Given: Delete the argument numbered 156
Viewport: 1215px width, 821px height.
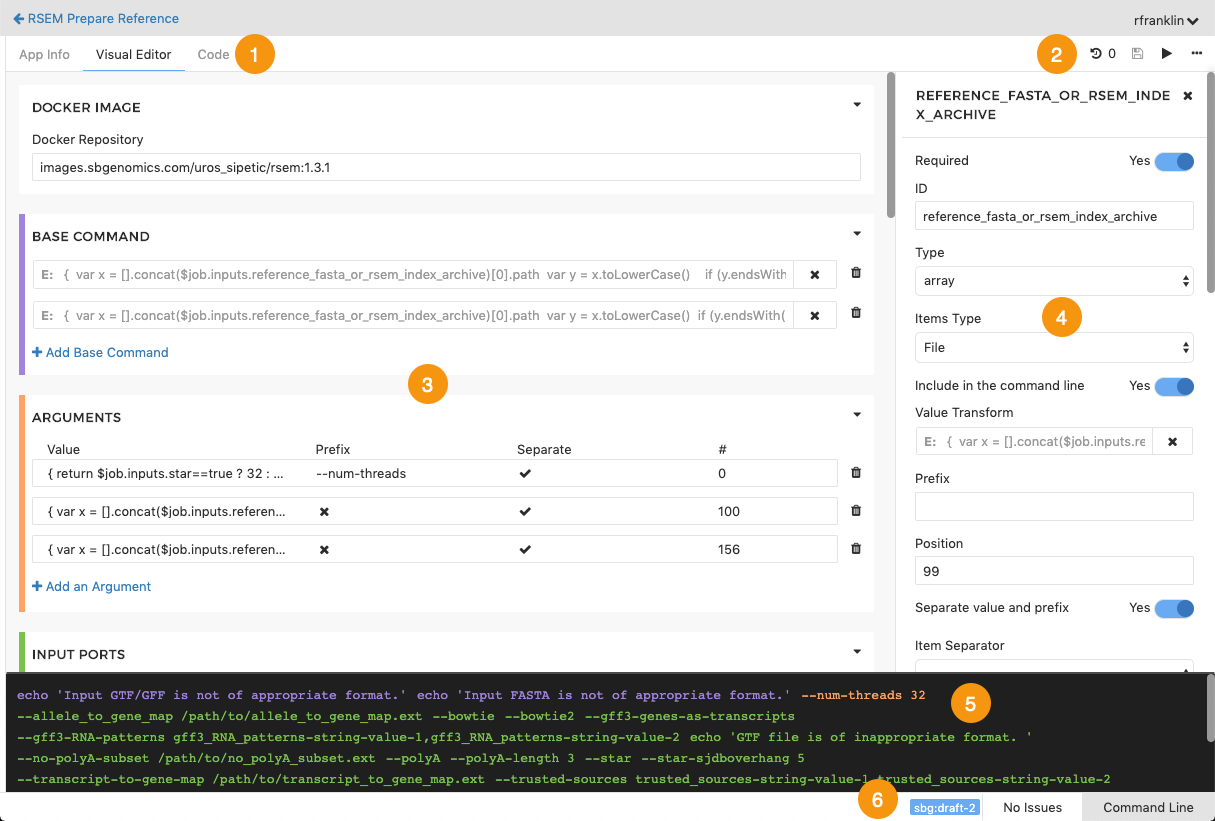Looking at the screenshot, I should click(856, 548).
